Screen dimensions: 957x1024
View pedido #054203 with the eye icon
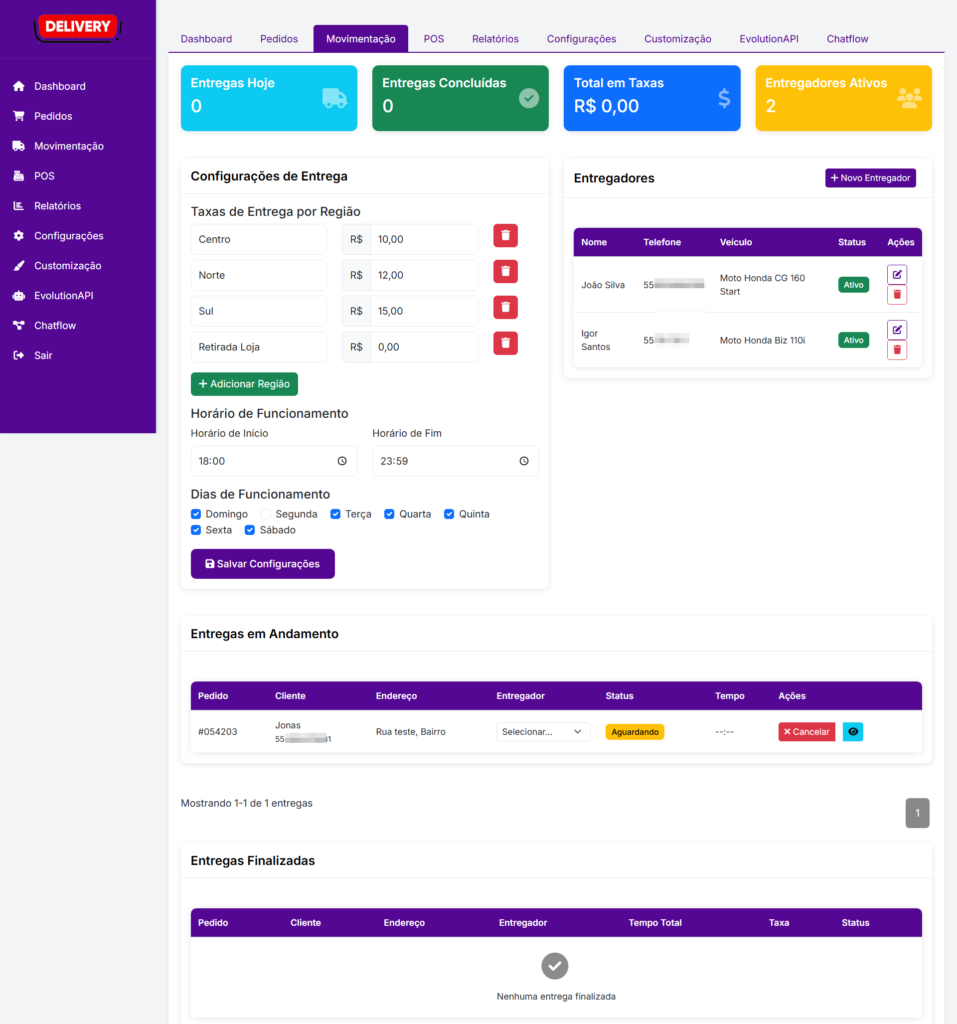[x=852, y=731]
